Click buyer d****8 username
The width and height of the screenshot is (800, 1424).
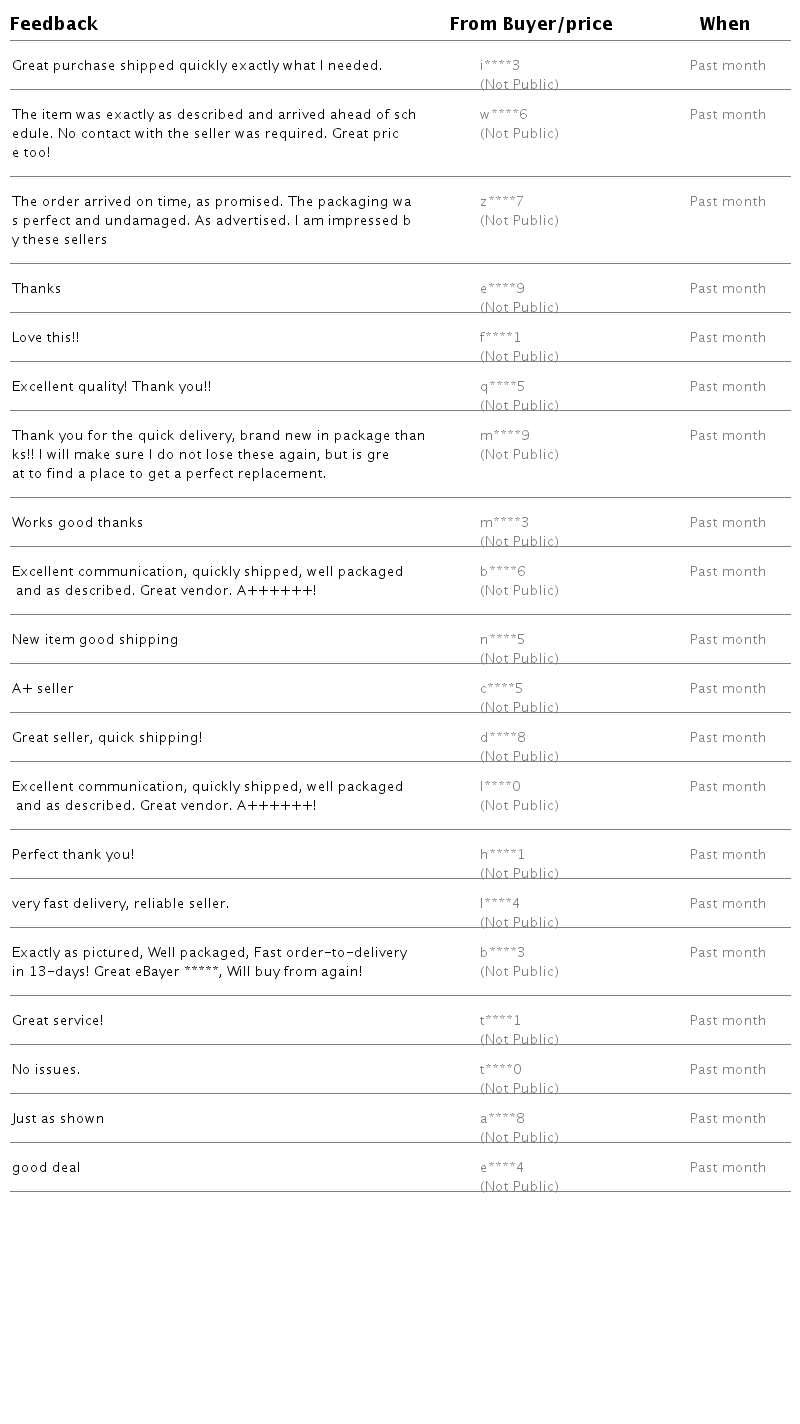point(503,738)
